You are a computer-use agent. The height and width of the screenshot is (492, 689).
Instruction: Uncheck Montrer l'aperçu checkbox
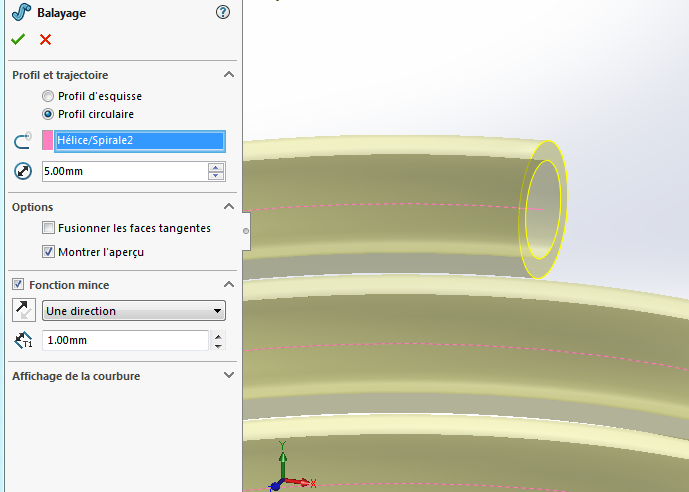tap(48, 252)
